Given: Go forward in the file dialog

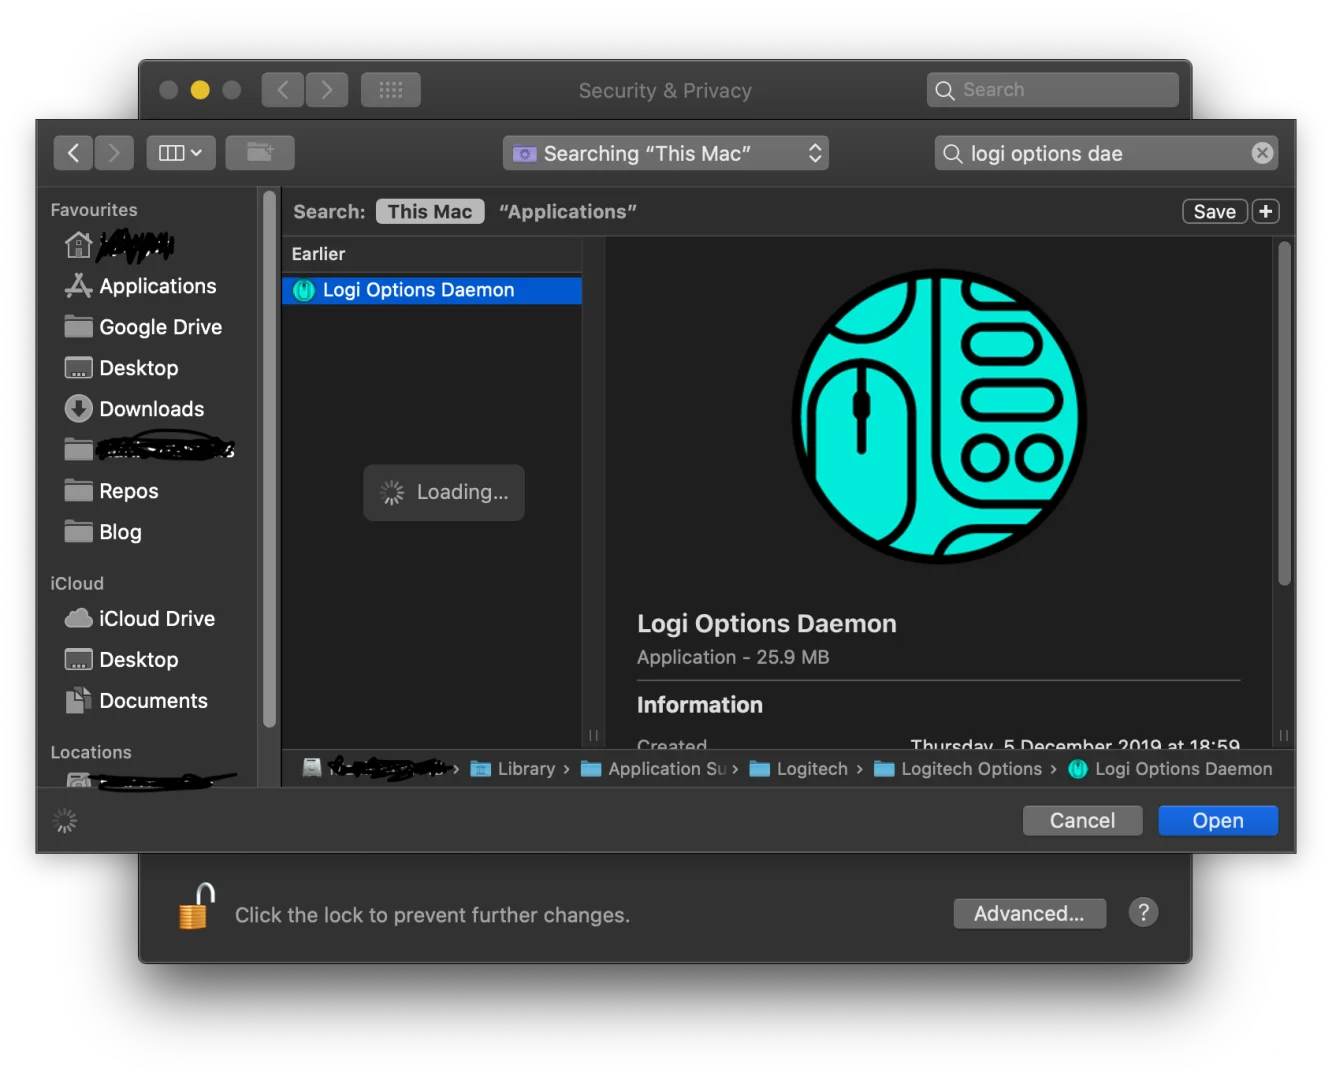Looking at the screenshot, I should pos(114,153).
